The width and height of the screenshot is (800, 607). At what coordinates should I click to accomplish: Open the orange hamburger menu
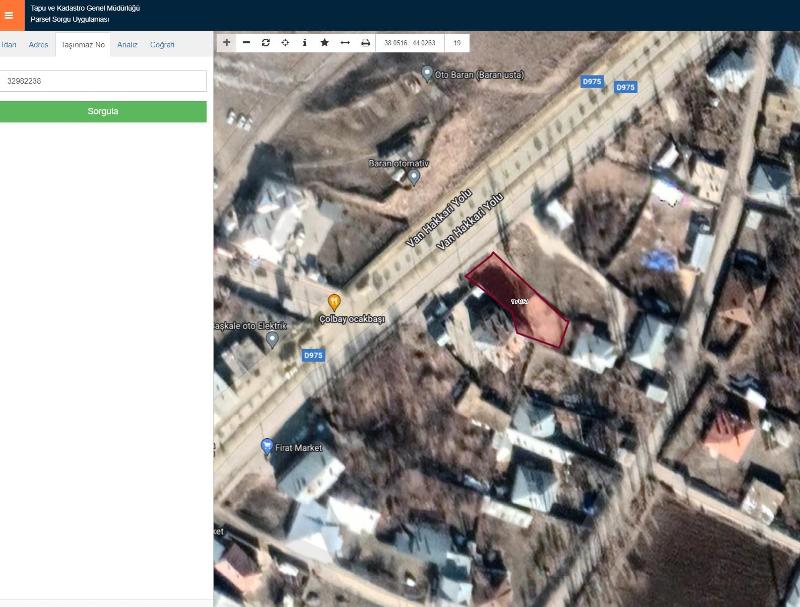pos(10,15)
